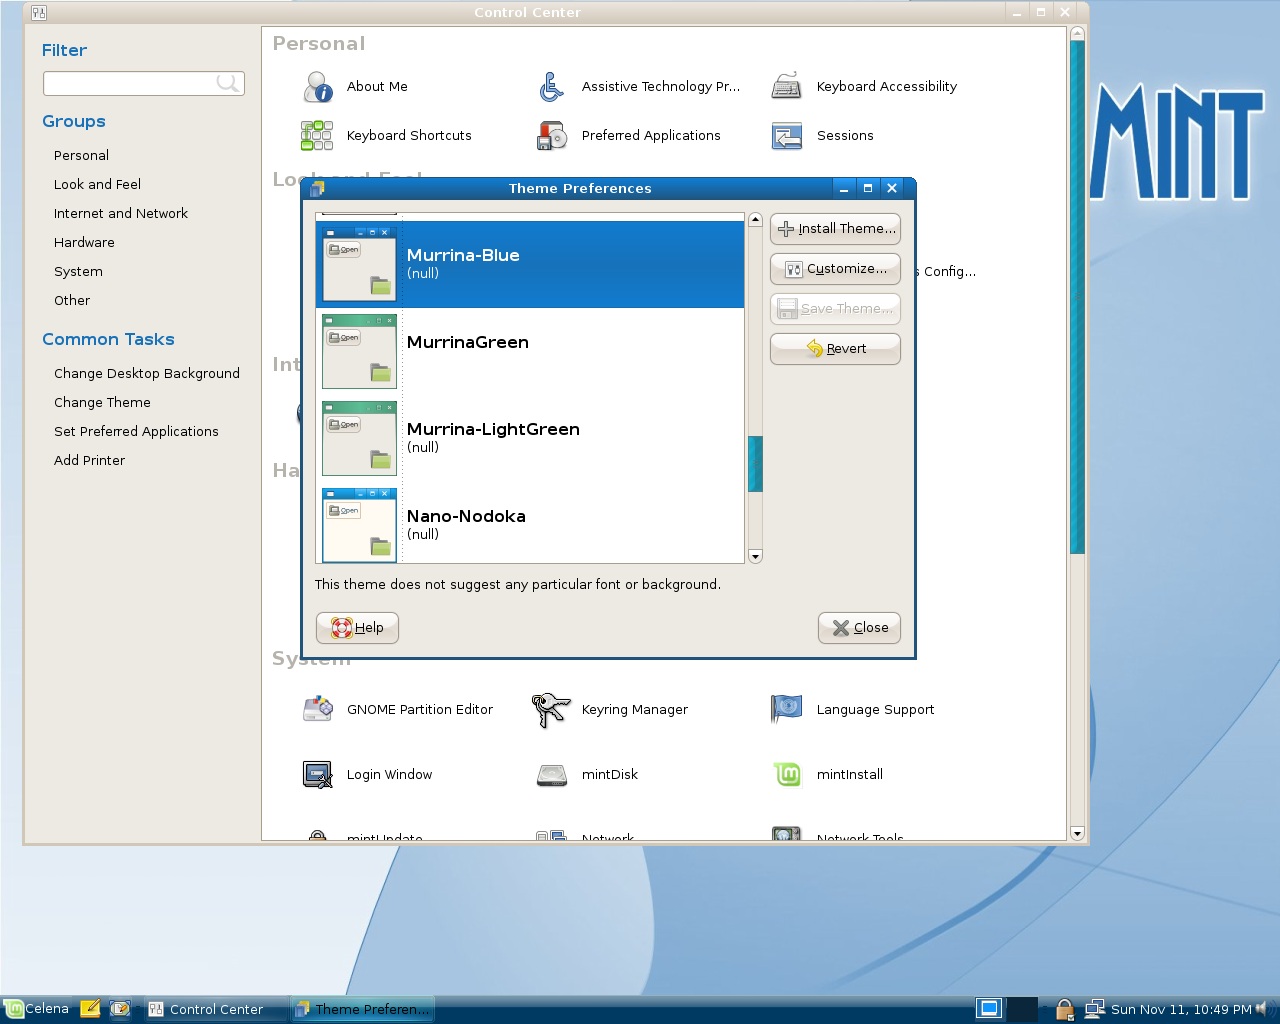Switch to Theme Preferences taskbar item

click(363, 1009)
